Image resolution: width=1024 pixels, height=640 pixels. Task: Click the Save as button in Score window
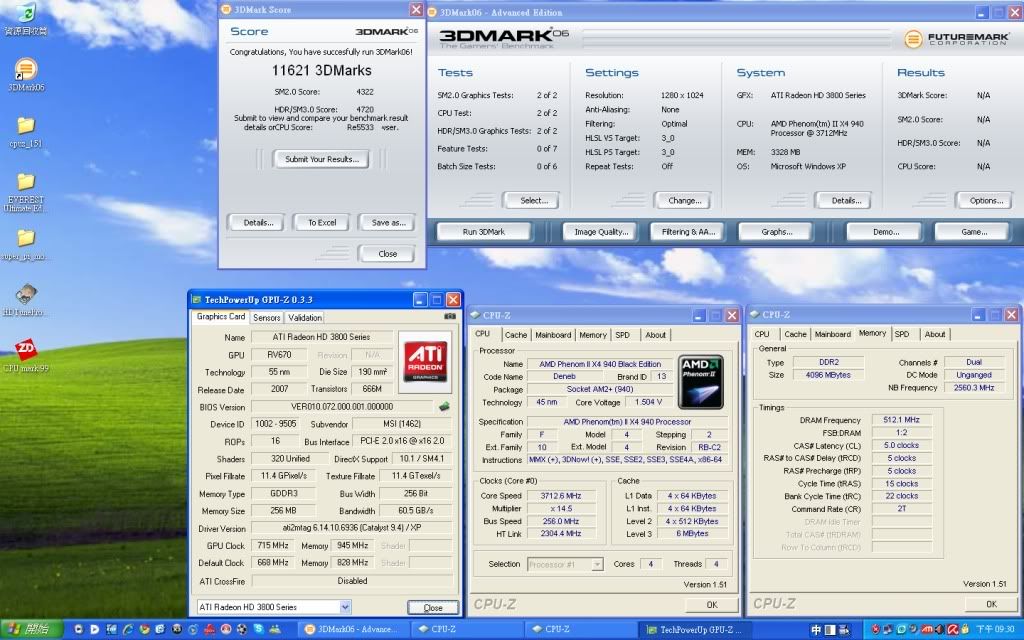[387, 223]
